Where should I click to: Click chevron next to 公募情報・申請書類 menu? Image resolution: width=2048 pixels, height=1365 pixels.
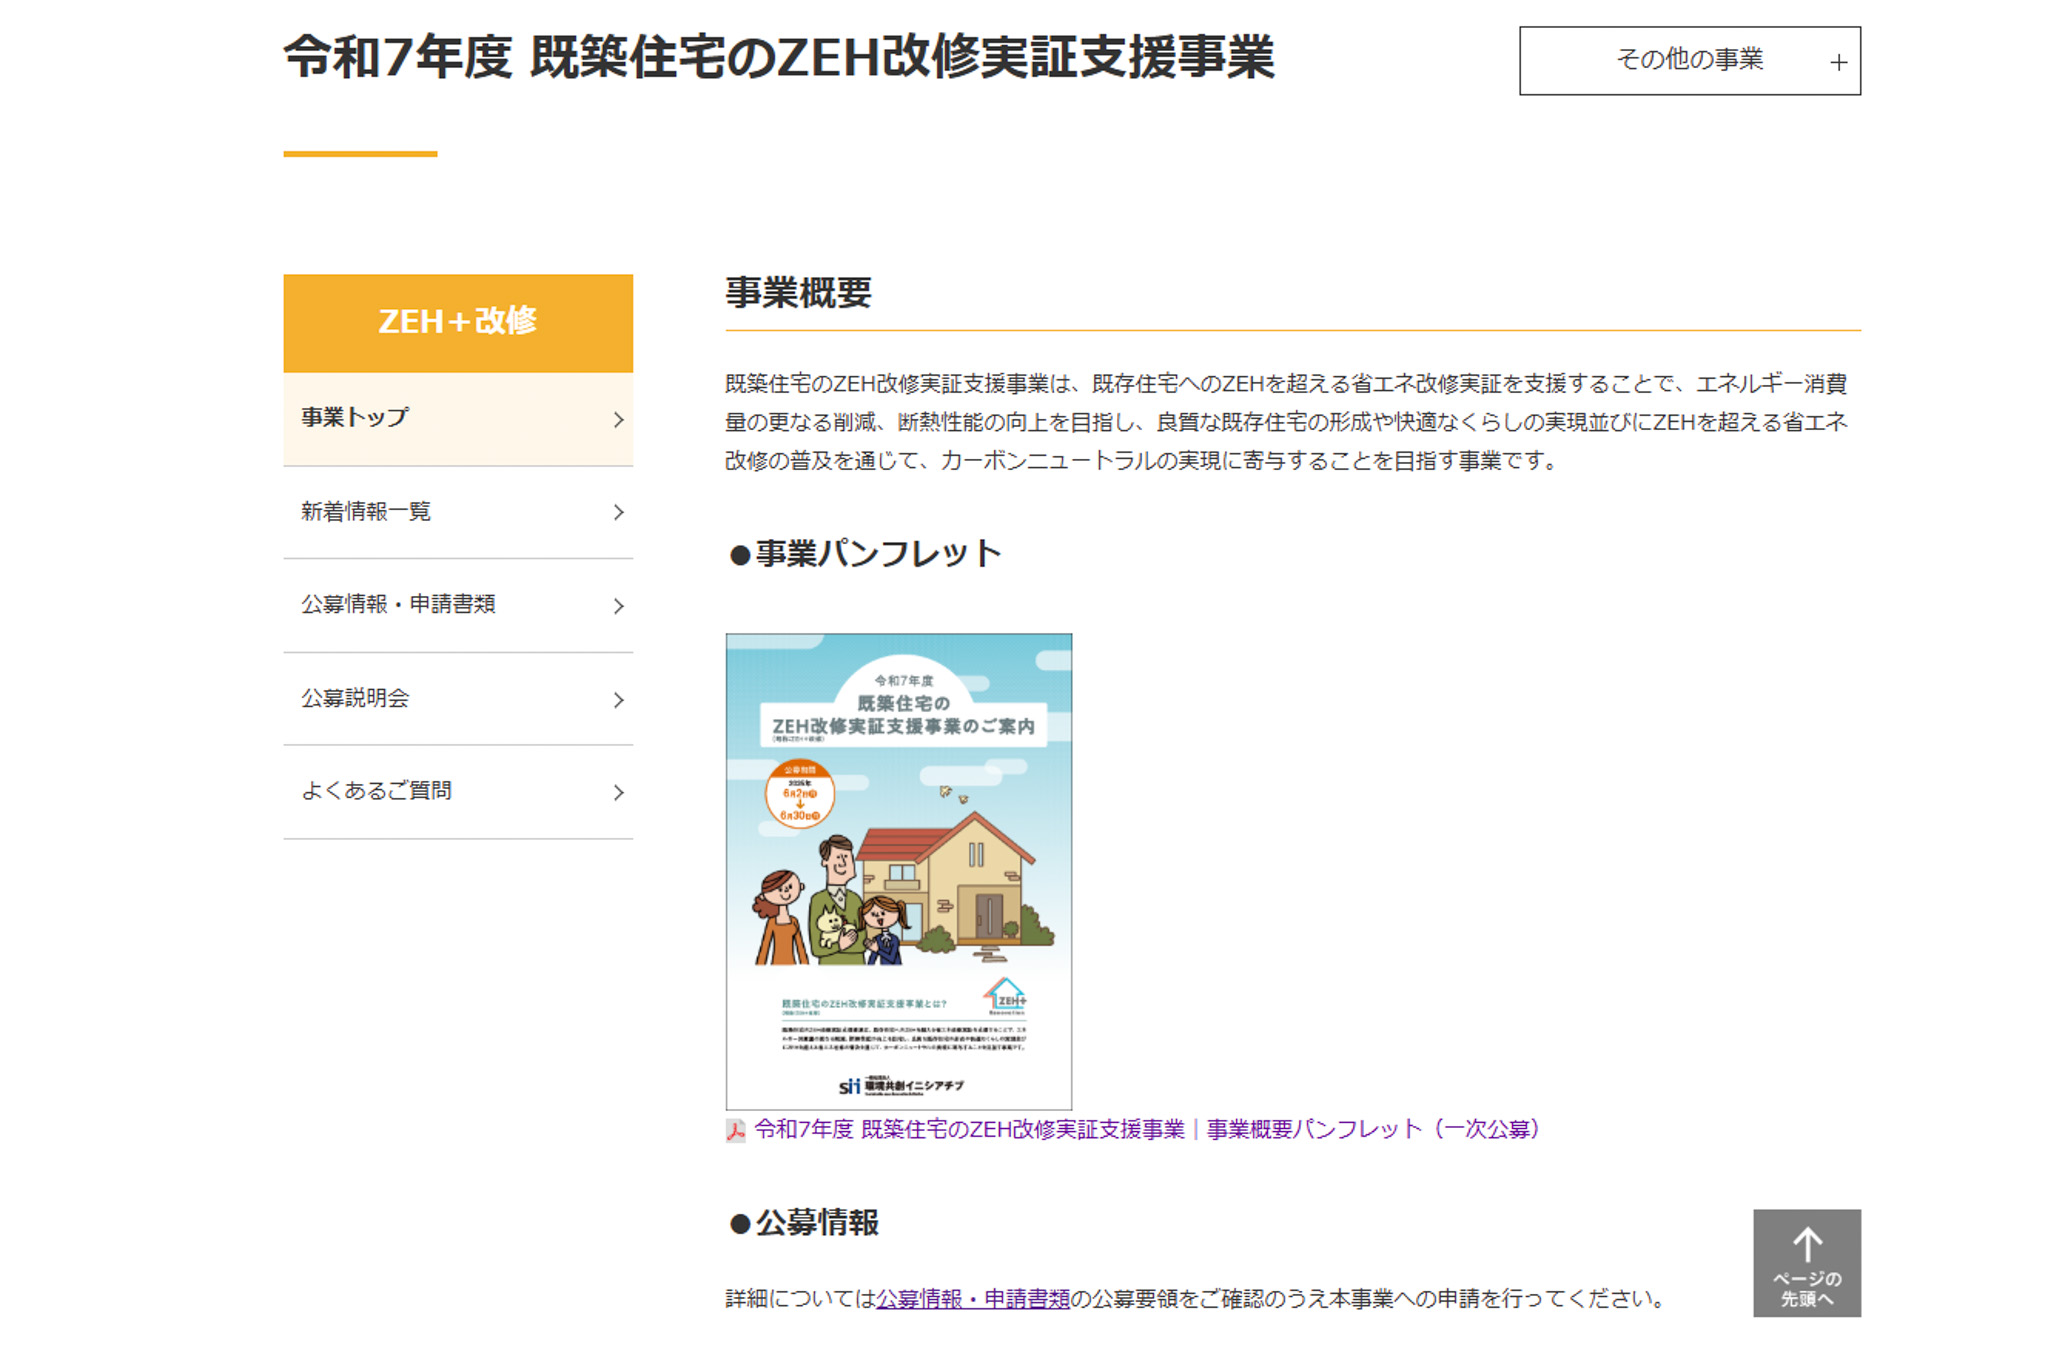pos(618,606)
